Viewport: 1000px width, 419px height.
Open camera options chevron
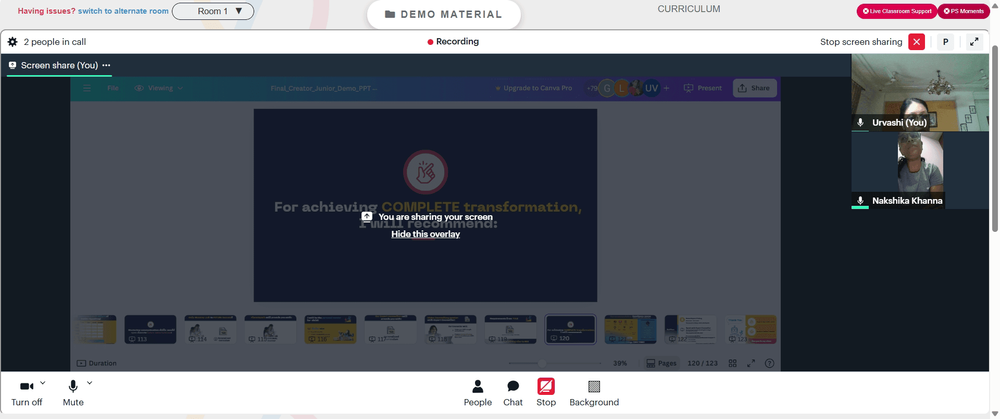click(43, 383)
